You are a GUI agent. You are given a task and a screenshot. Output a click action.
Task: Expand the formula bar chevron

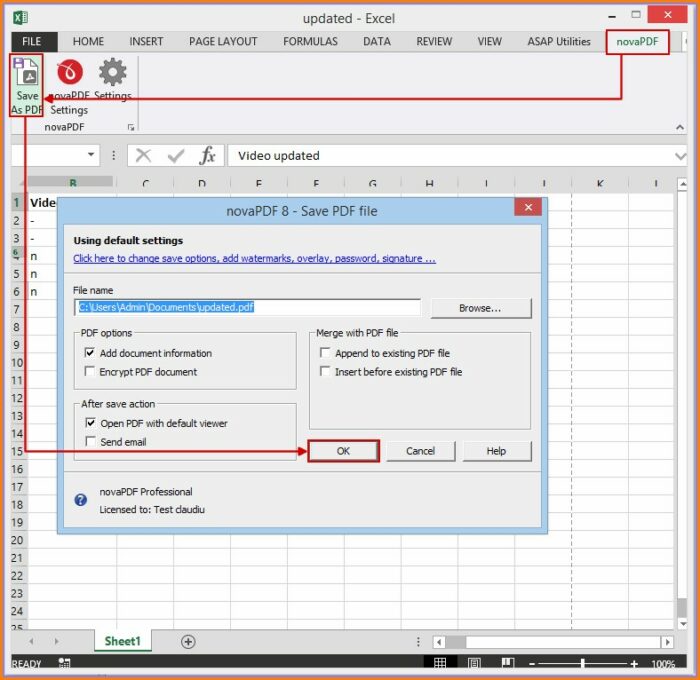point(680,156)
